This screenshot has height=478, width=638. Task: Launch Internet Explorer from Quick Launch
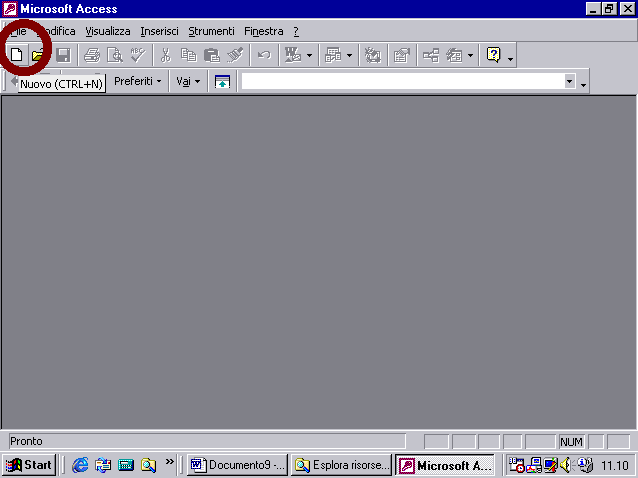coord(80,465)
